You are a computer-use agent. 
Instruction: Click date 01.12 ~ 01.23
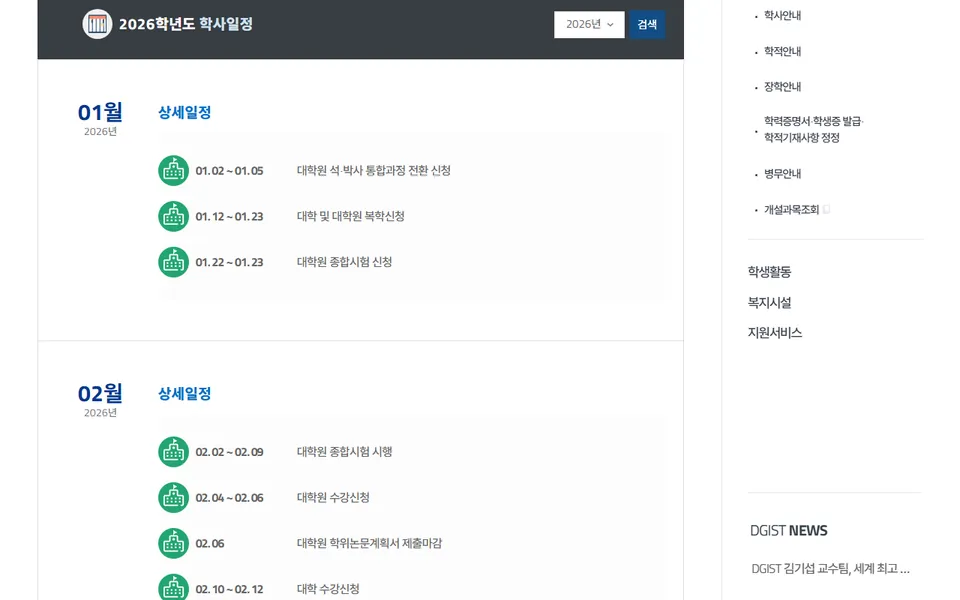(x=229, y=217)
